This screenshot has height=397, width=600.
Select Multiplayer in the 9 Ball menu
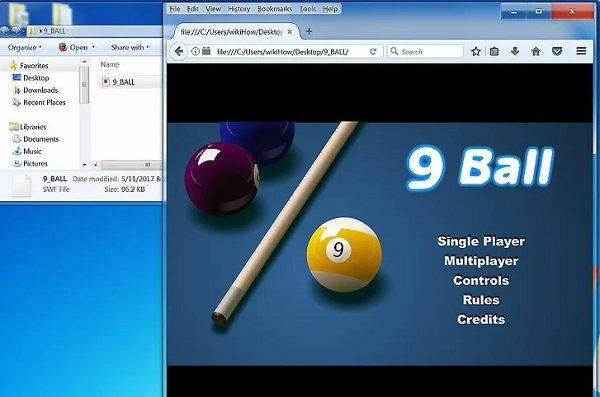pos(481,261)
